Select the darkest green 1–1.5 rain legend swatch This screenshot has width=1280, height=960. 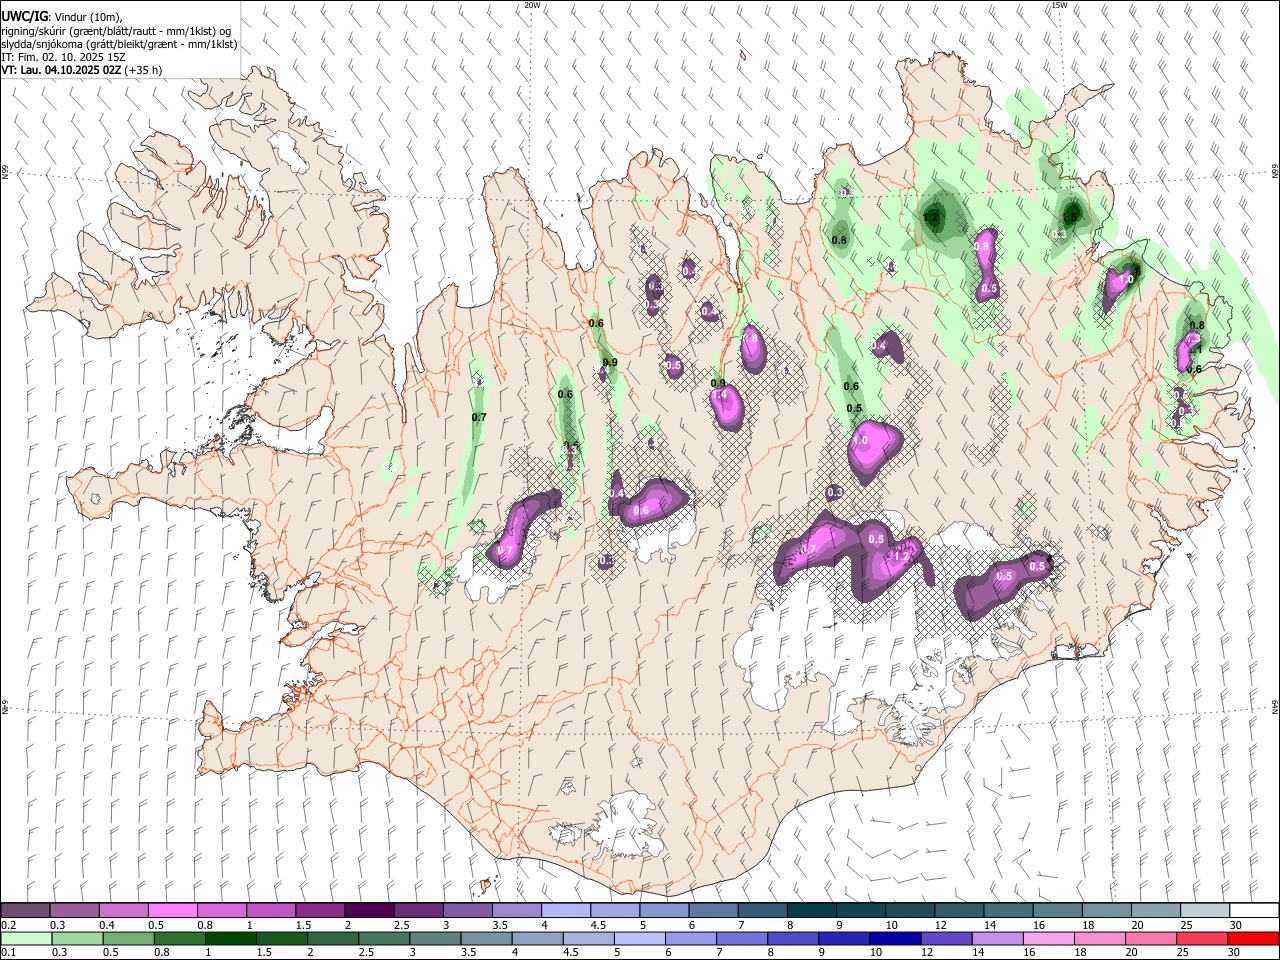[x=231, y=938]
